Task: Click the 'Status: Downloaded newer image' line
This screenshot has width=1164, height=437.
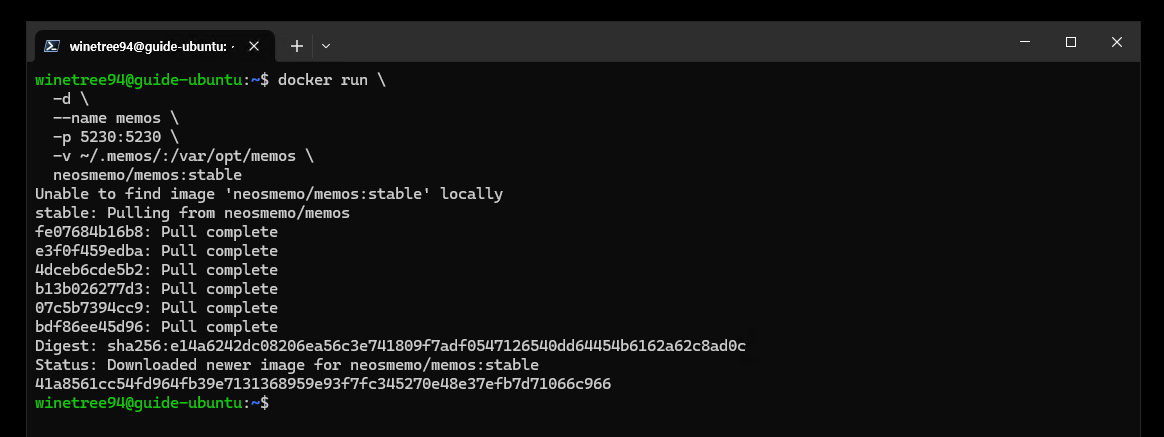Action: tap(287, 365)
